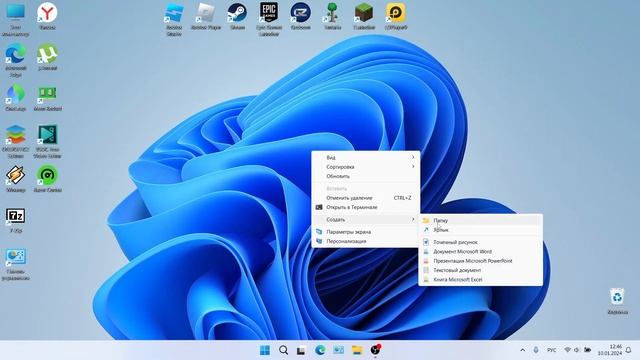Select the Yandex browser desktop shortcut
Screen dimensions: 640x360
tap(47, 16)
